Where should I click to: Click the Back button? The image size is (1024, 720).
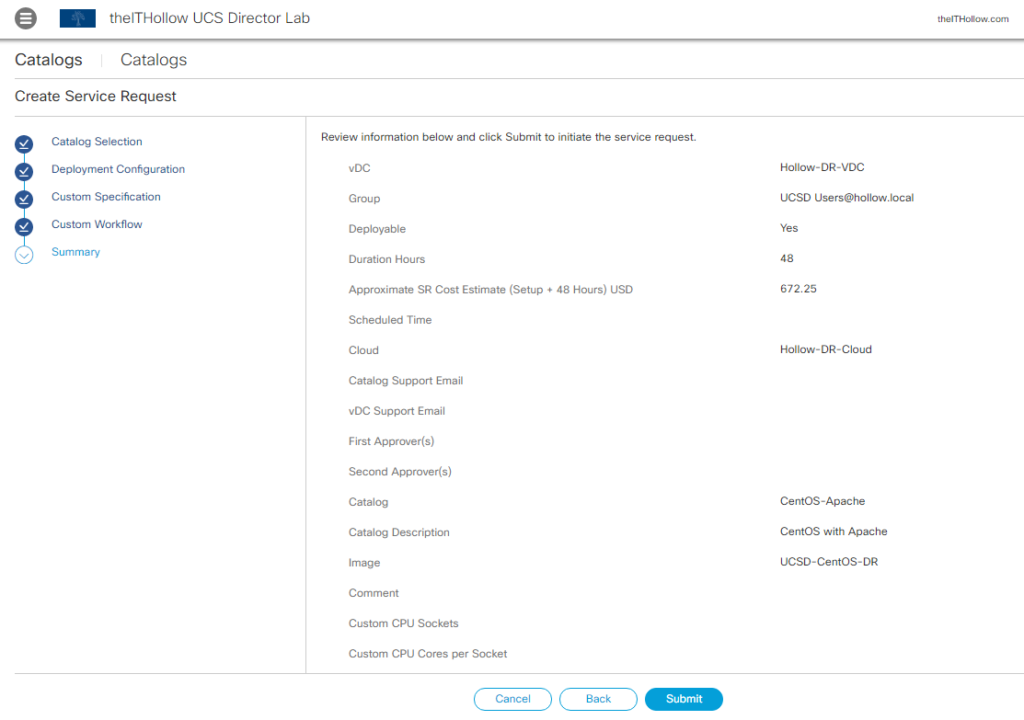(598, 699)
